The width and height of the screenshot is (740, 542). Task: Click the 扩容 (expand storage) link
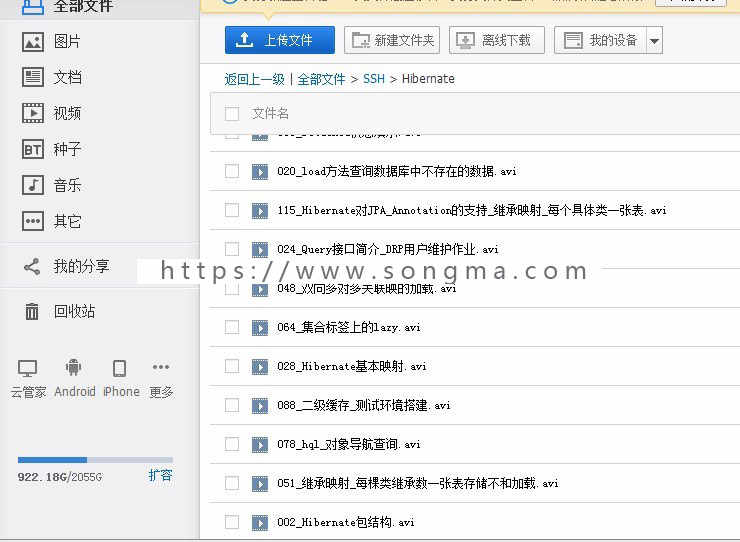click(x=160, y=475)
